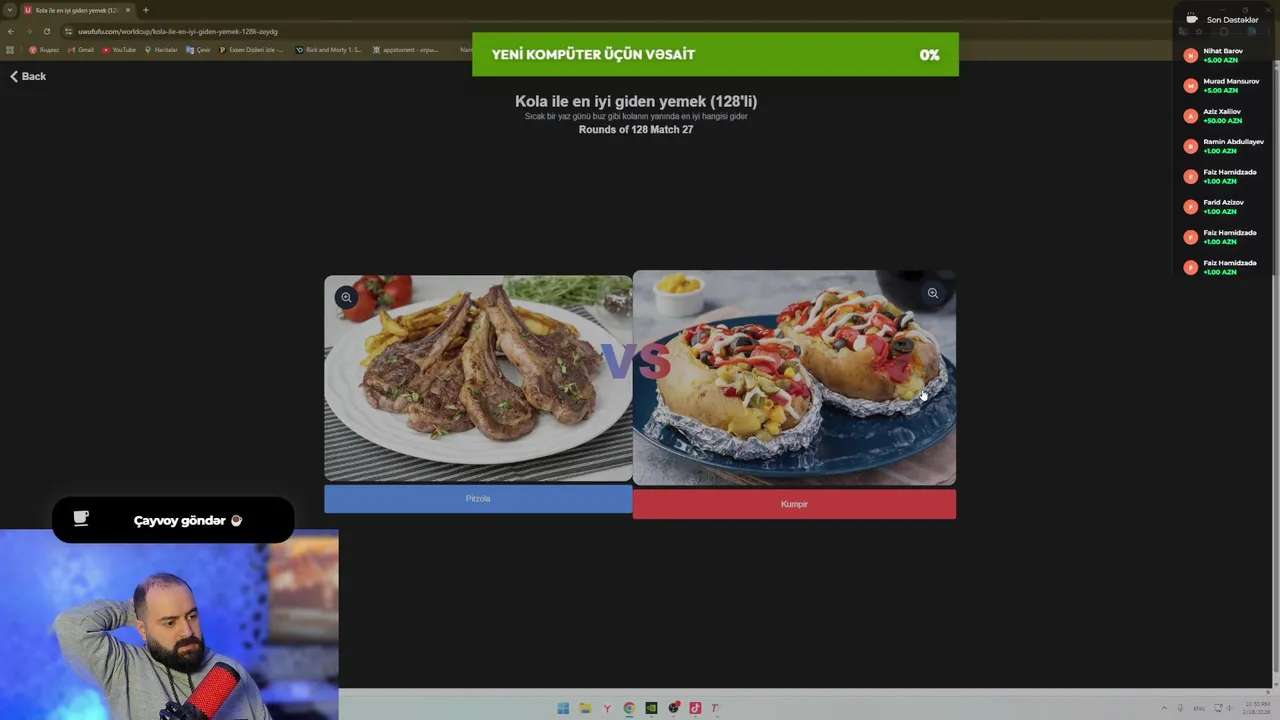View site information icon in address bar

[x=68, y=31]
